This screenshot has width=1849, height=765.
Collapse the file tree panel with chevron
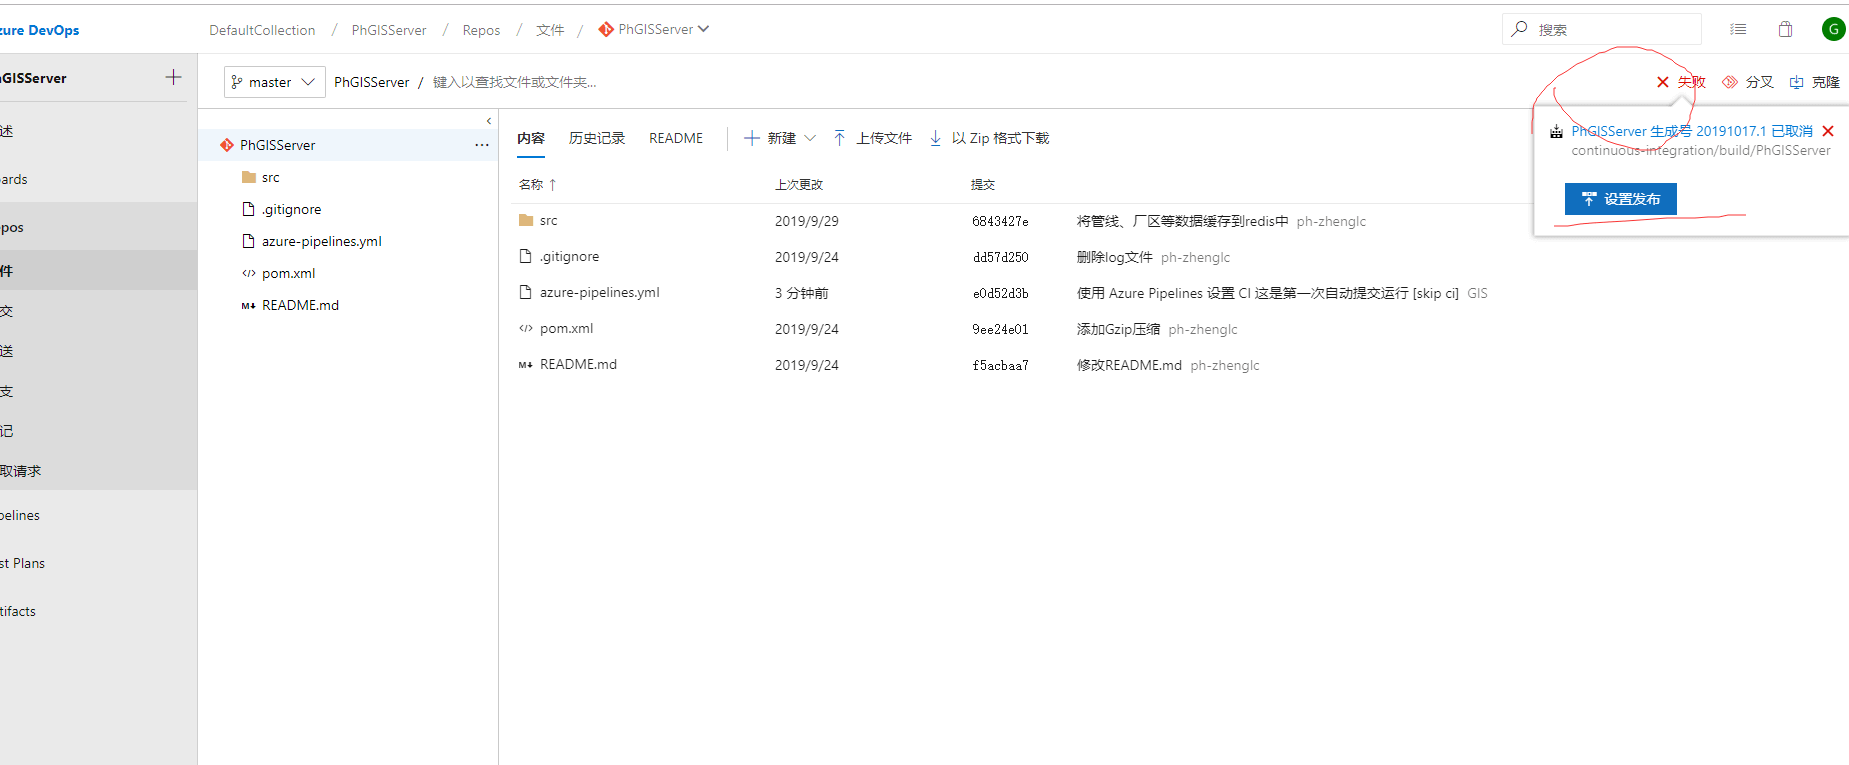[489, 121]
